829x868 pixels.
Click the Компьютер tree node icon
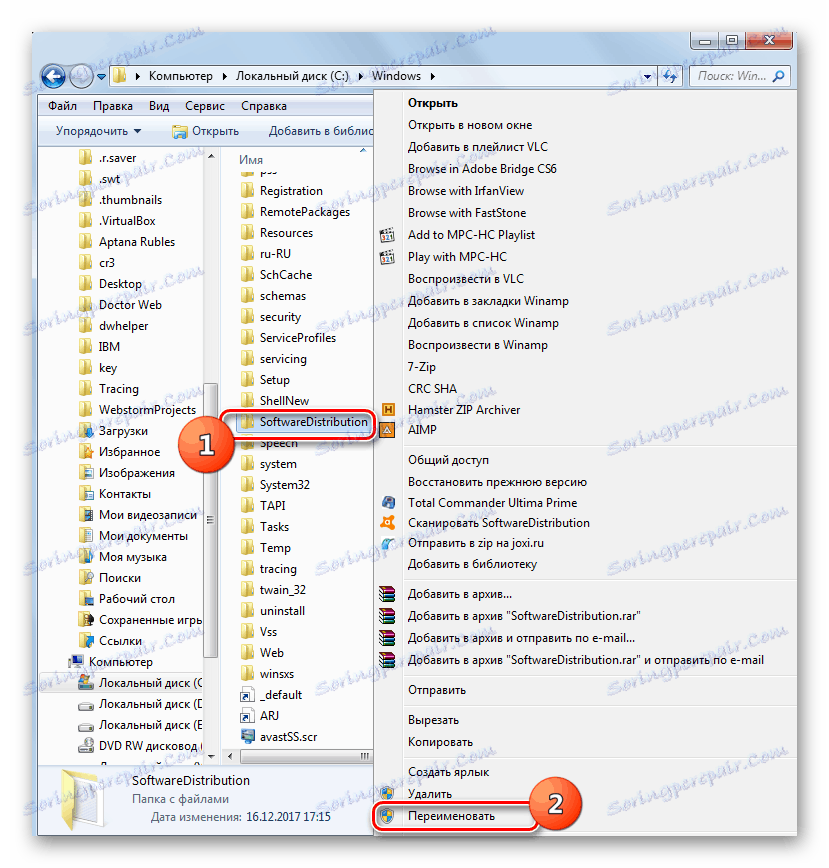click(75, 662)
